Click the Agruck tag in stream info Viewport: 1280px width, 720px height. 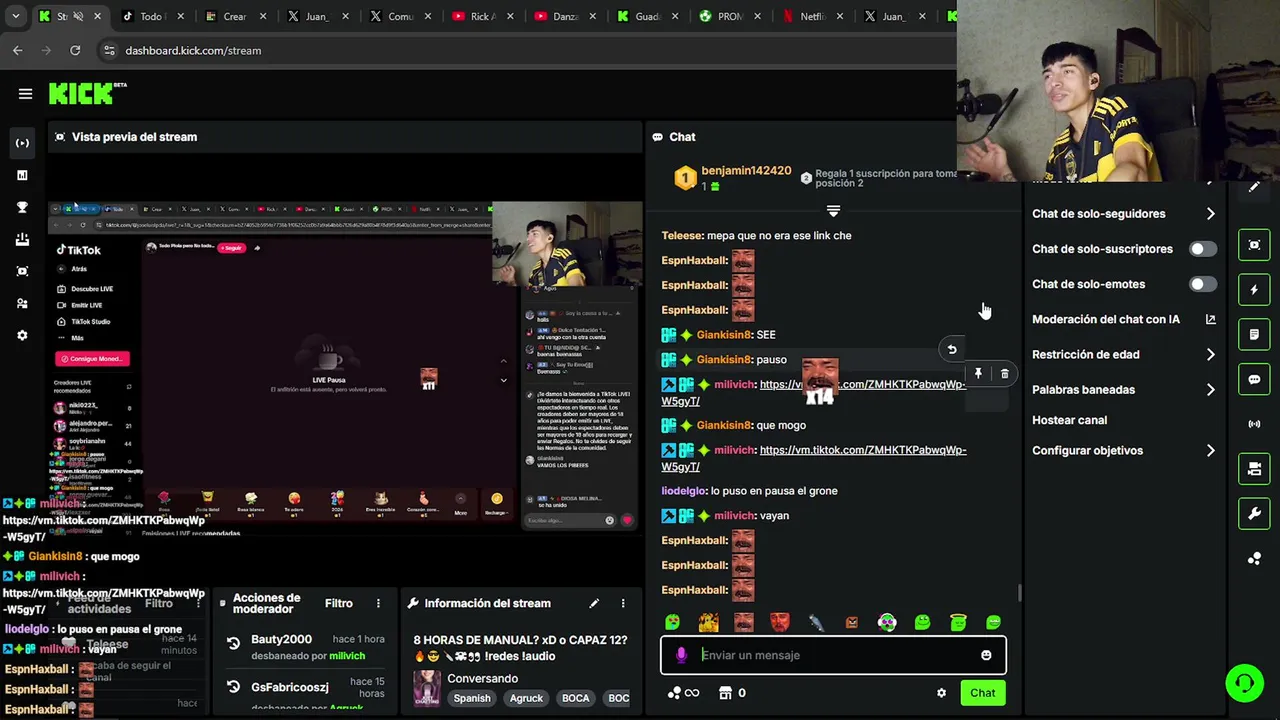527,698
